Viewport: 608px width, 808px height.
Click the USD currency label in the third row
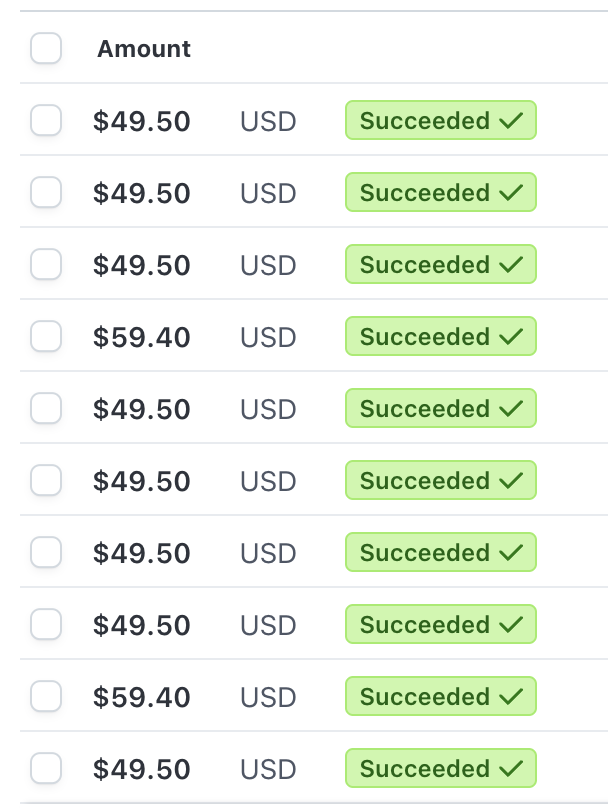tap(268, 266)
